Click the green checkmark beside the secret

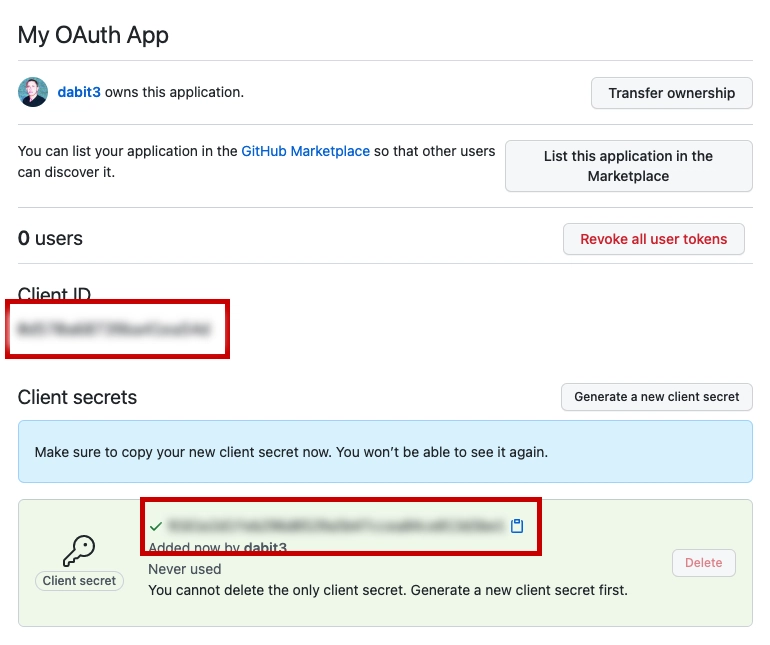156,526
